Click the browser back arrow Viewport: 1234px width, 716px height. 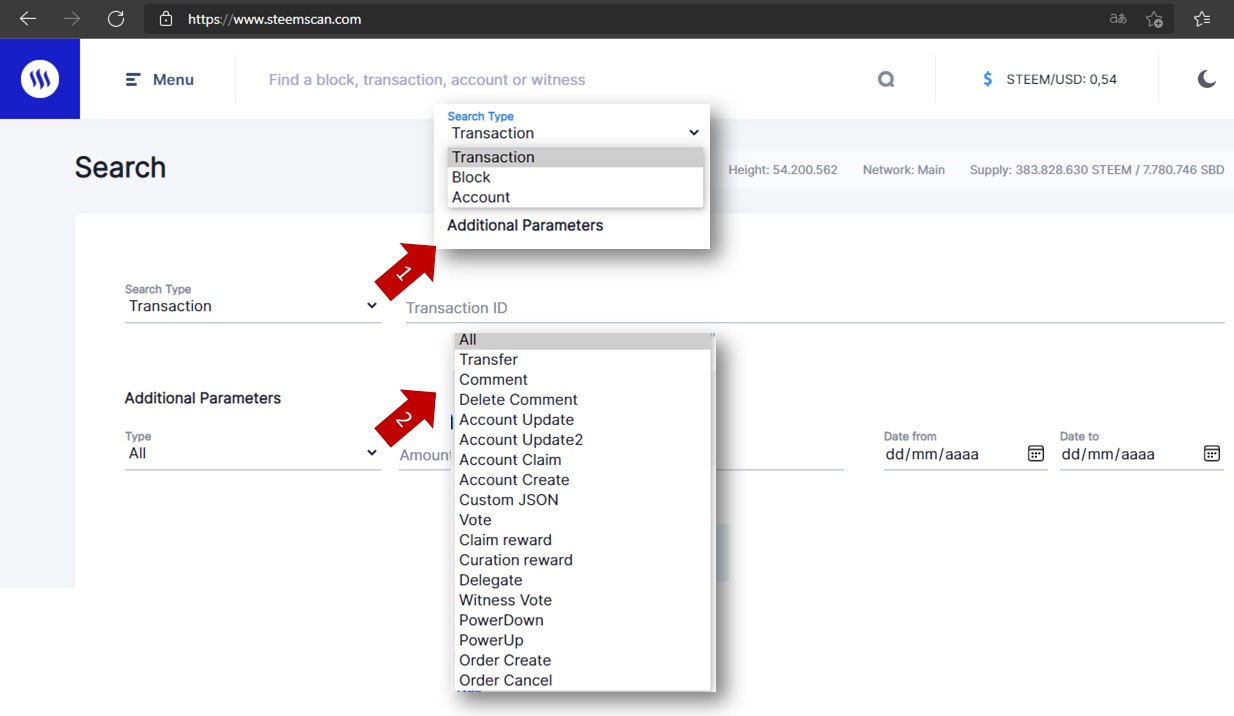point(28,18)
